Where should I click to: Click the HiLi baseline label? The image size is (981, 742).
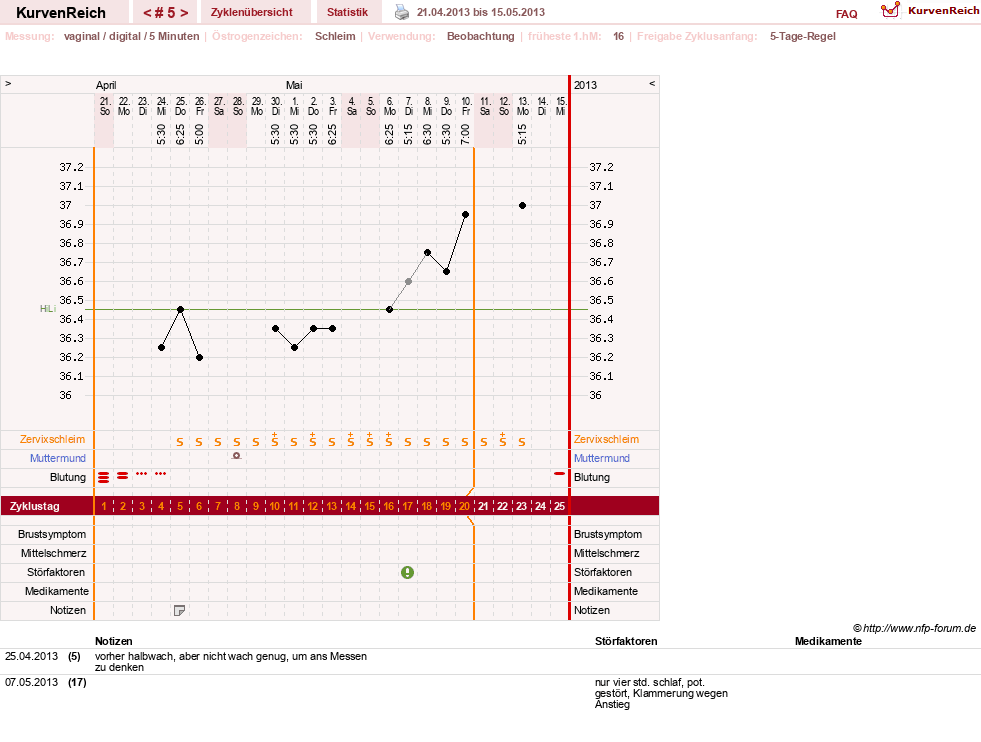[48, 308]
